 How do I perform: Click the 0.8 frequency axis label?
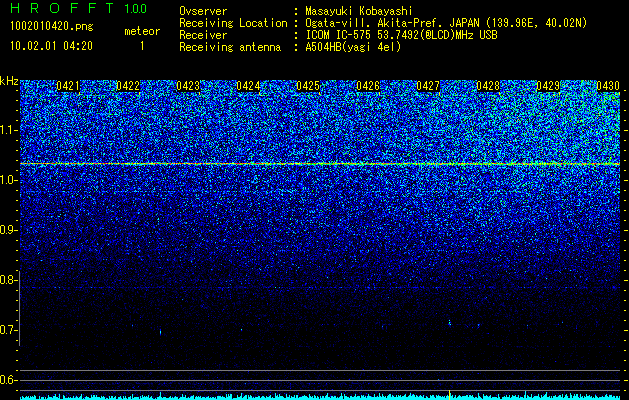(7, 280)
